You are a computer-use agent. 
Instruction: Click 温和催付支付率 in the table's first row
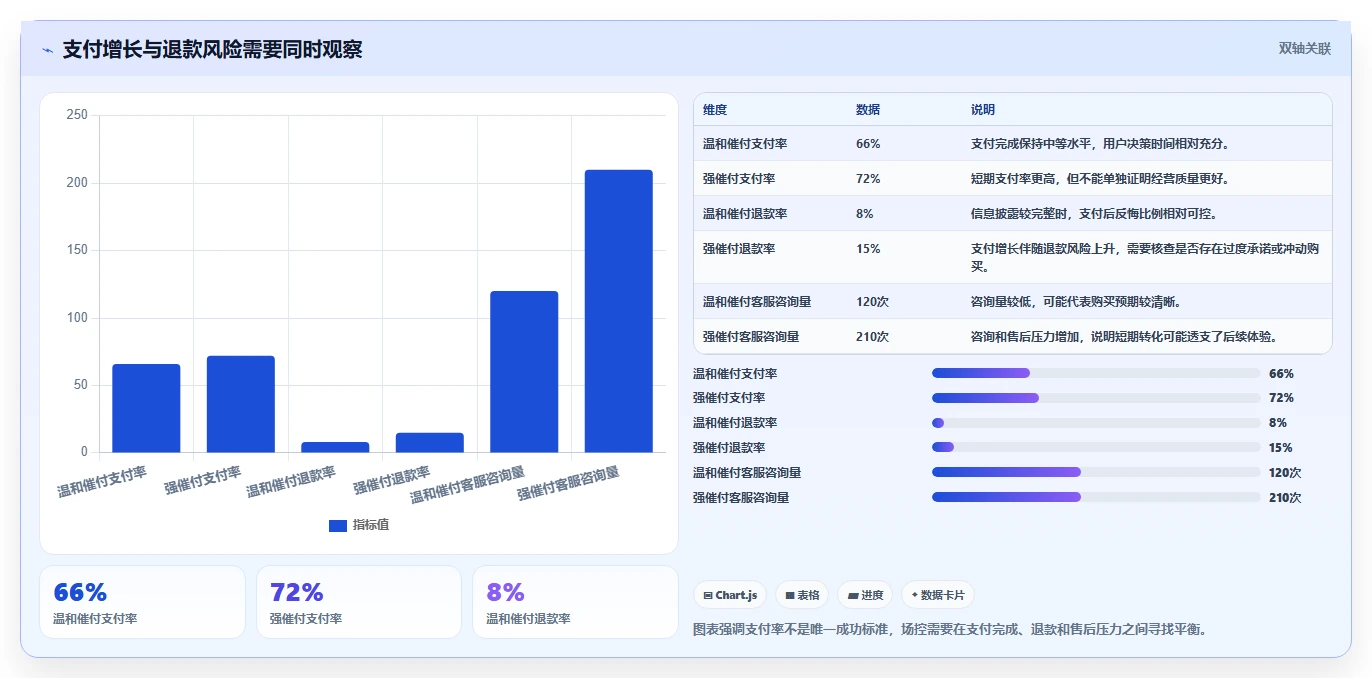[x=745, y=144]
